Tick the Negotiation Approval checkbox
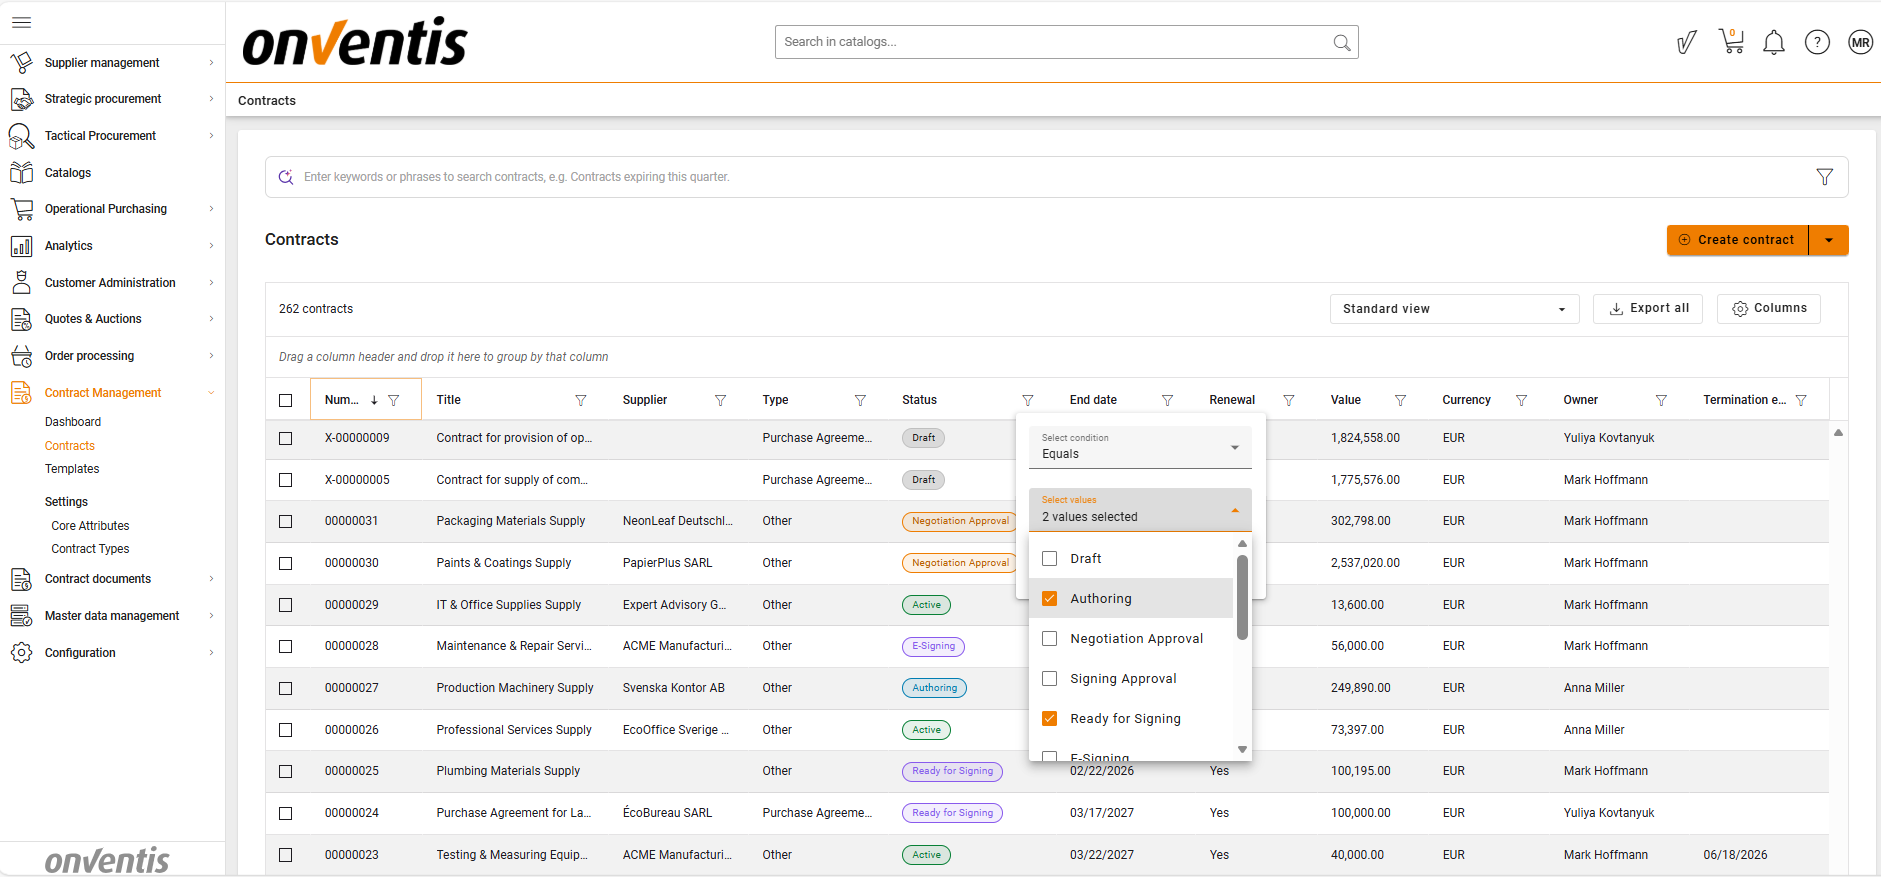Screen dimensions: 1881x877 [x=1050, y=639]
